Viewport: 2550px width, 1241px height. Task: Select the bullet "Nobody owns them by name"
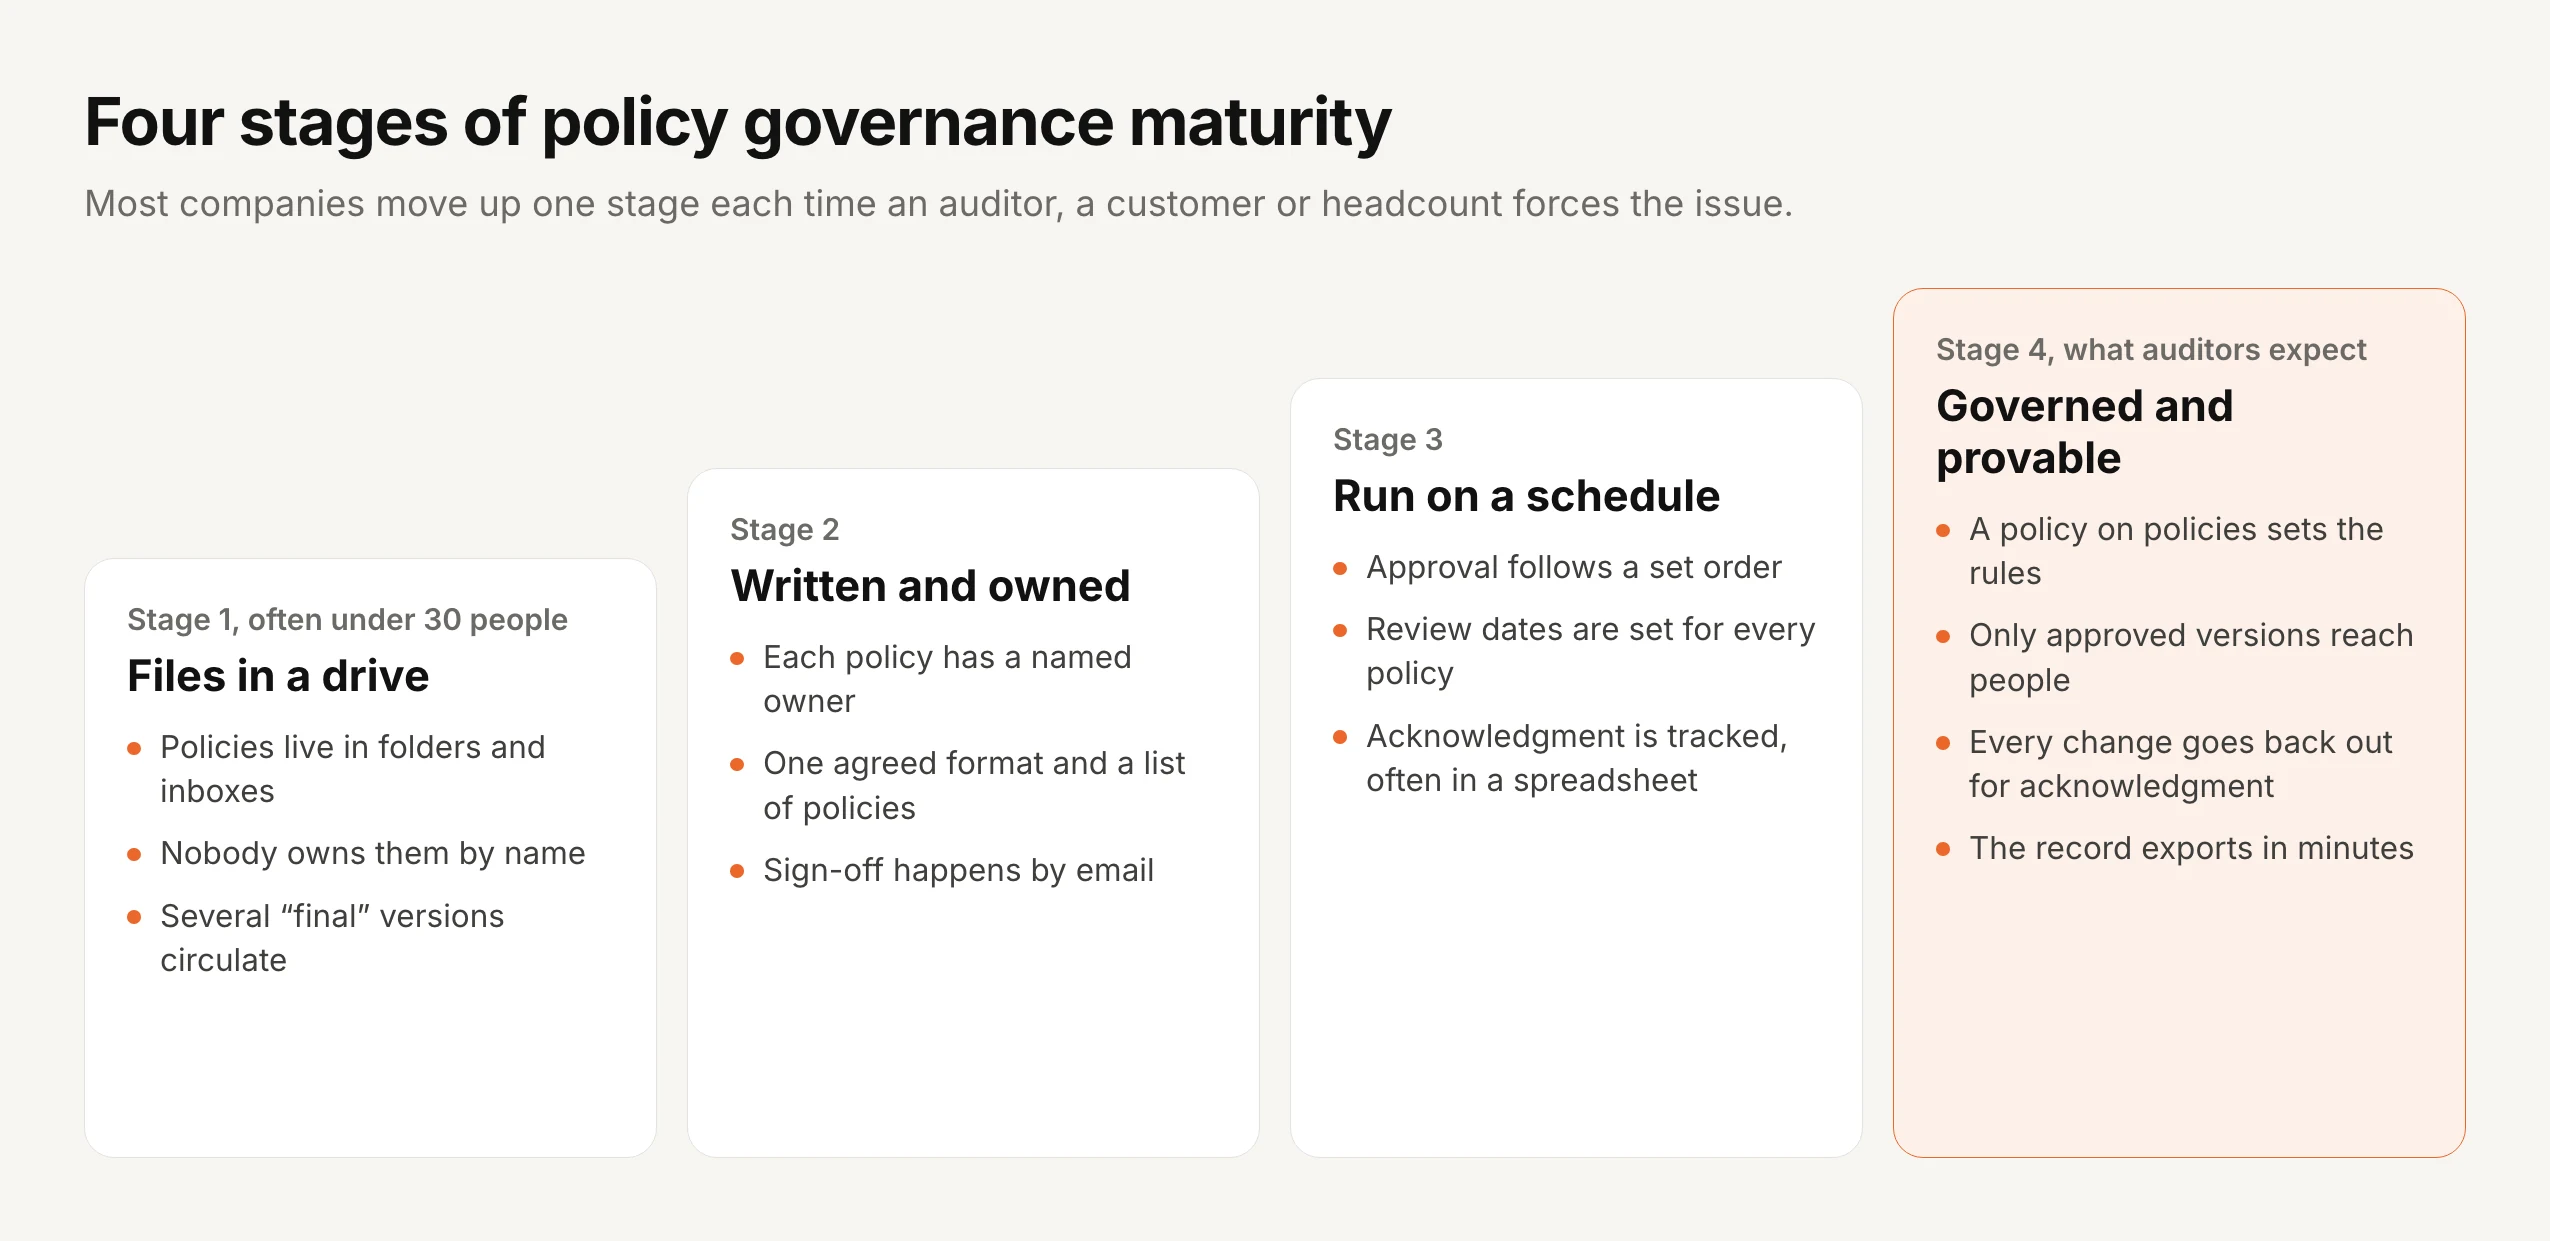[372, 853]
